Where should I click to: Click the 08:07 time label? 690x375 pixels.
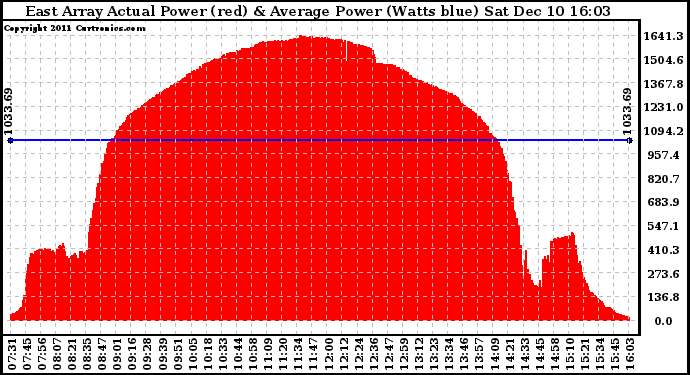[57, 354]
